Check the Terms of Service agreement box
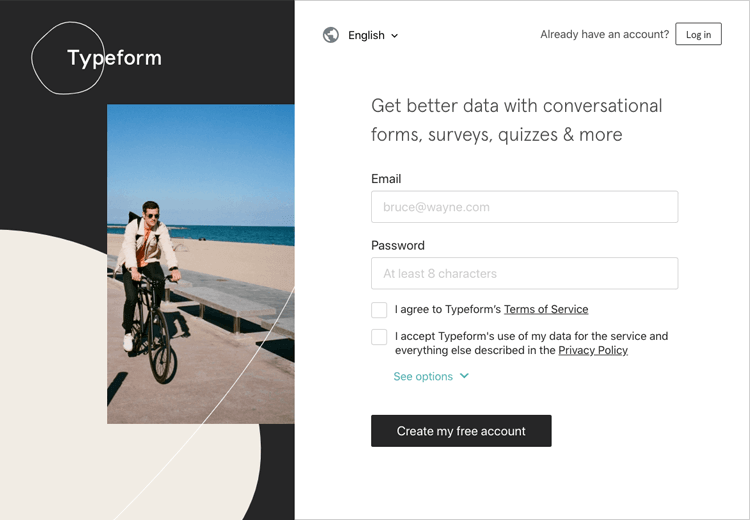Image resolution: width=750 pixels, height=520 pixels. coord(379,310)
